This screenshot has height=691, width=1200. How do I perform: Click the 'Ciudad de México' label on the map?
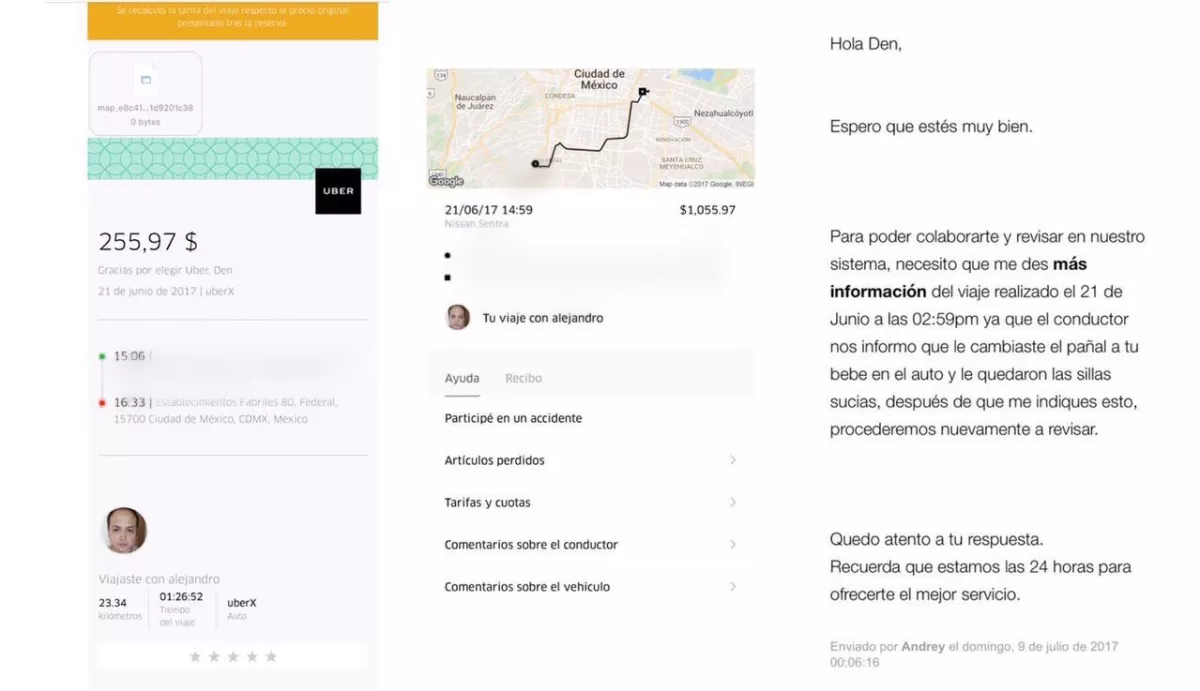599,79
